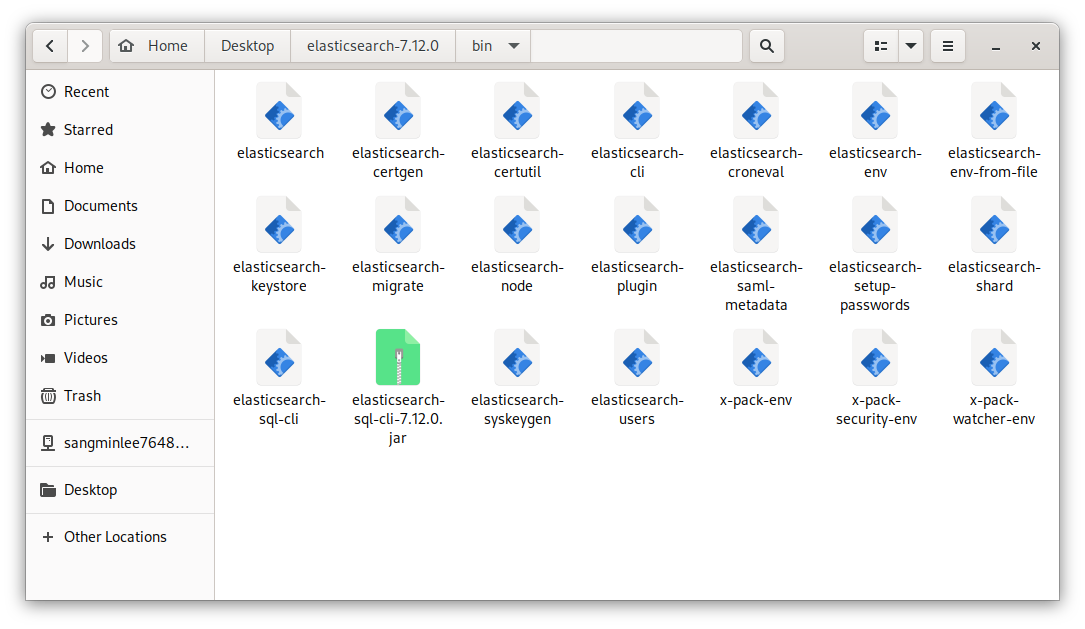Select the elasticsearch file icon

pyautogui.click(x=280, y=111)
